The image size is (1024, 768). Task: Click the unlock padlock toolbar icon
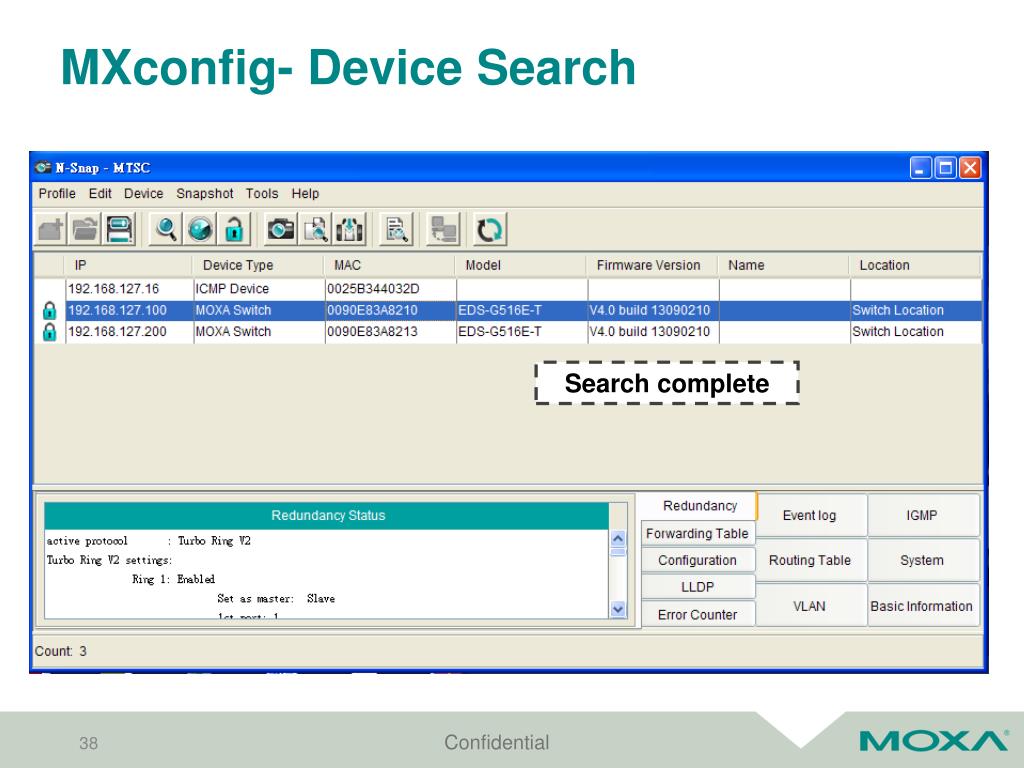(x=234, y=229)
